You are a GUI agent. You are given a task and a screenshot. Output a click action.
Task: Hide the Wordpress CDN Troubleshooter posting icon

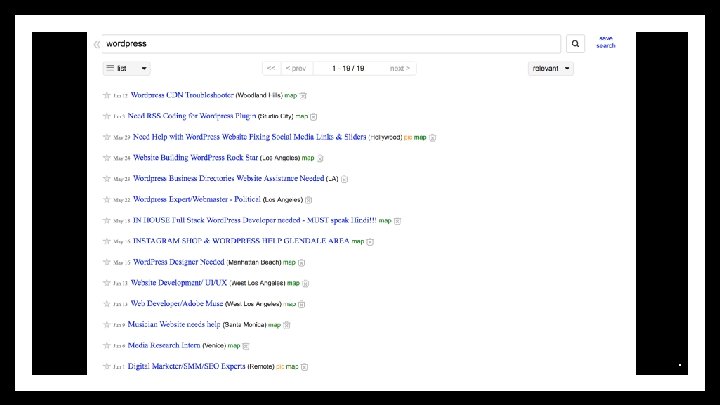(x=303, y=96)
